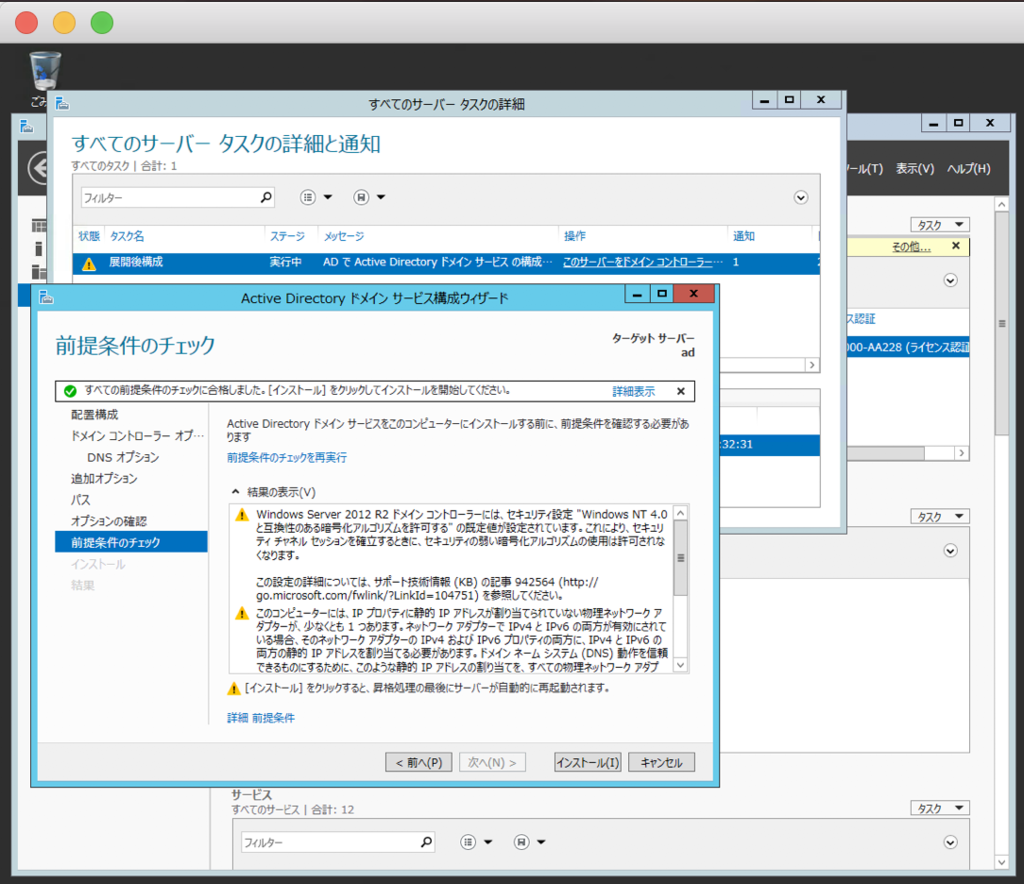
Task: Collapse the 結果の表示 results section
Action: (x=236, y=492)
